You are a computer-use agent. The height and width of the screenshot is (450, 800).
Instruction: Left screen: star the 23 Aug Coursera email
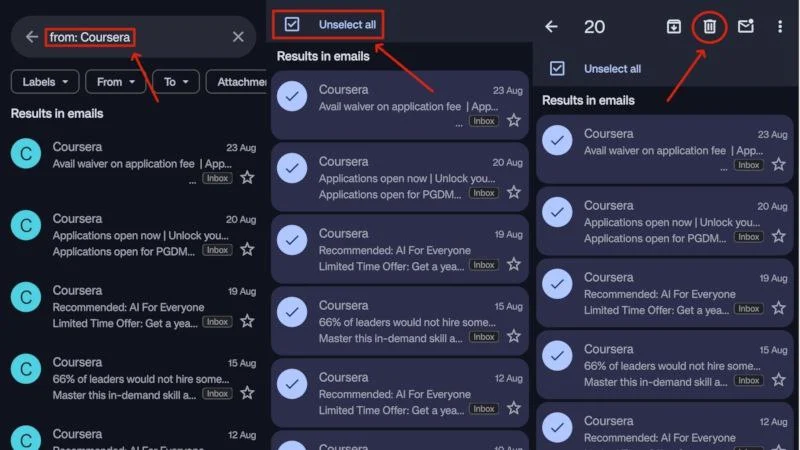(247, 178)
